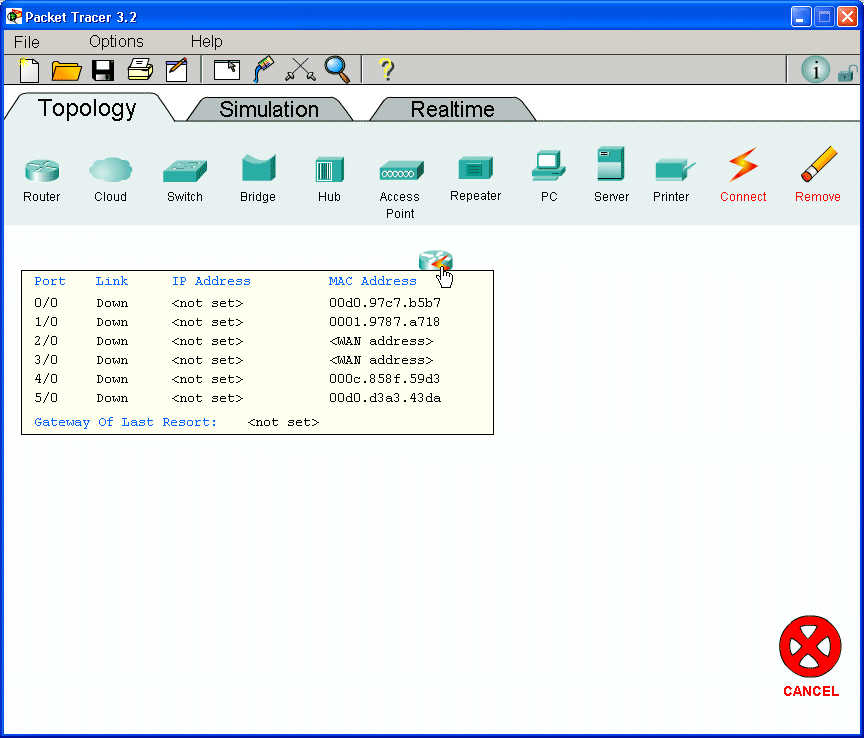Click the gateway's <not set> value
The height and width of the screenshot is (738, 864).
pyautogui.click(x=283, y=422)
